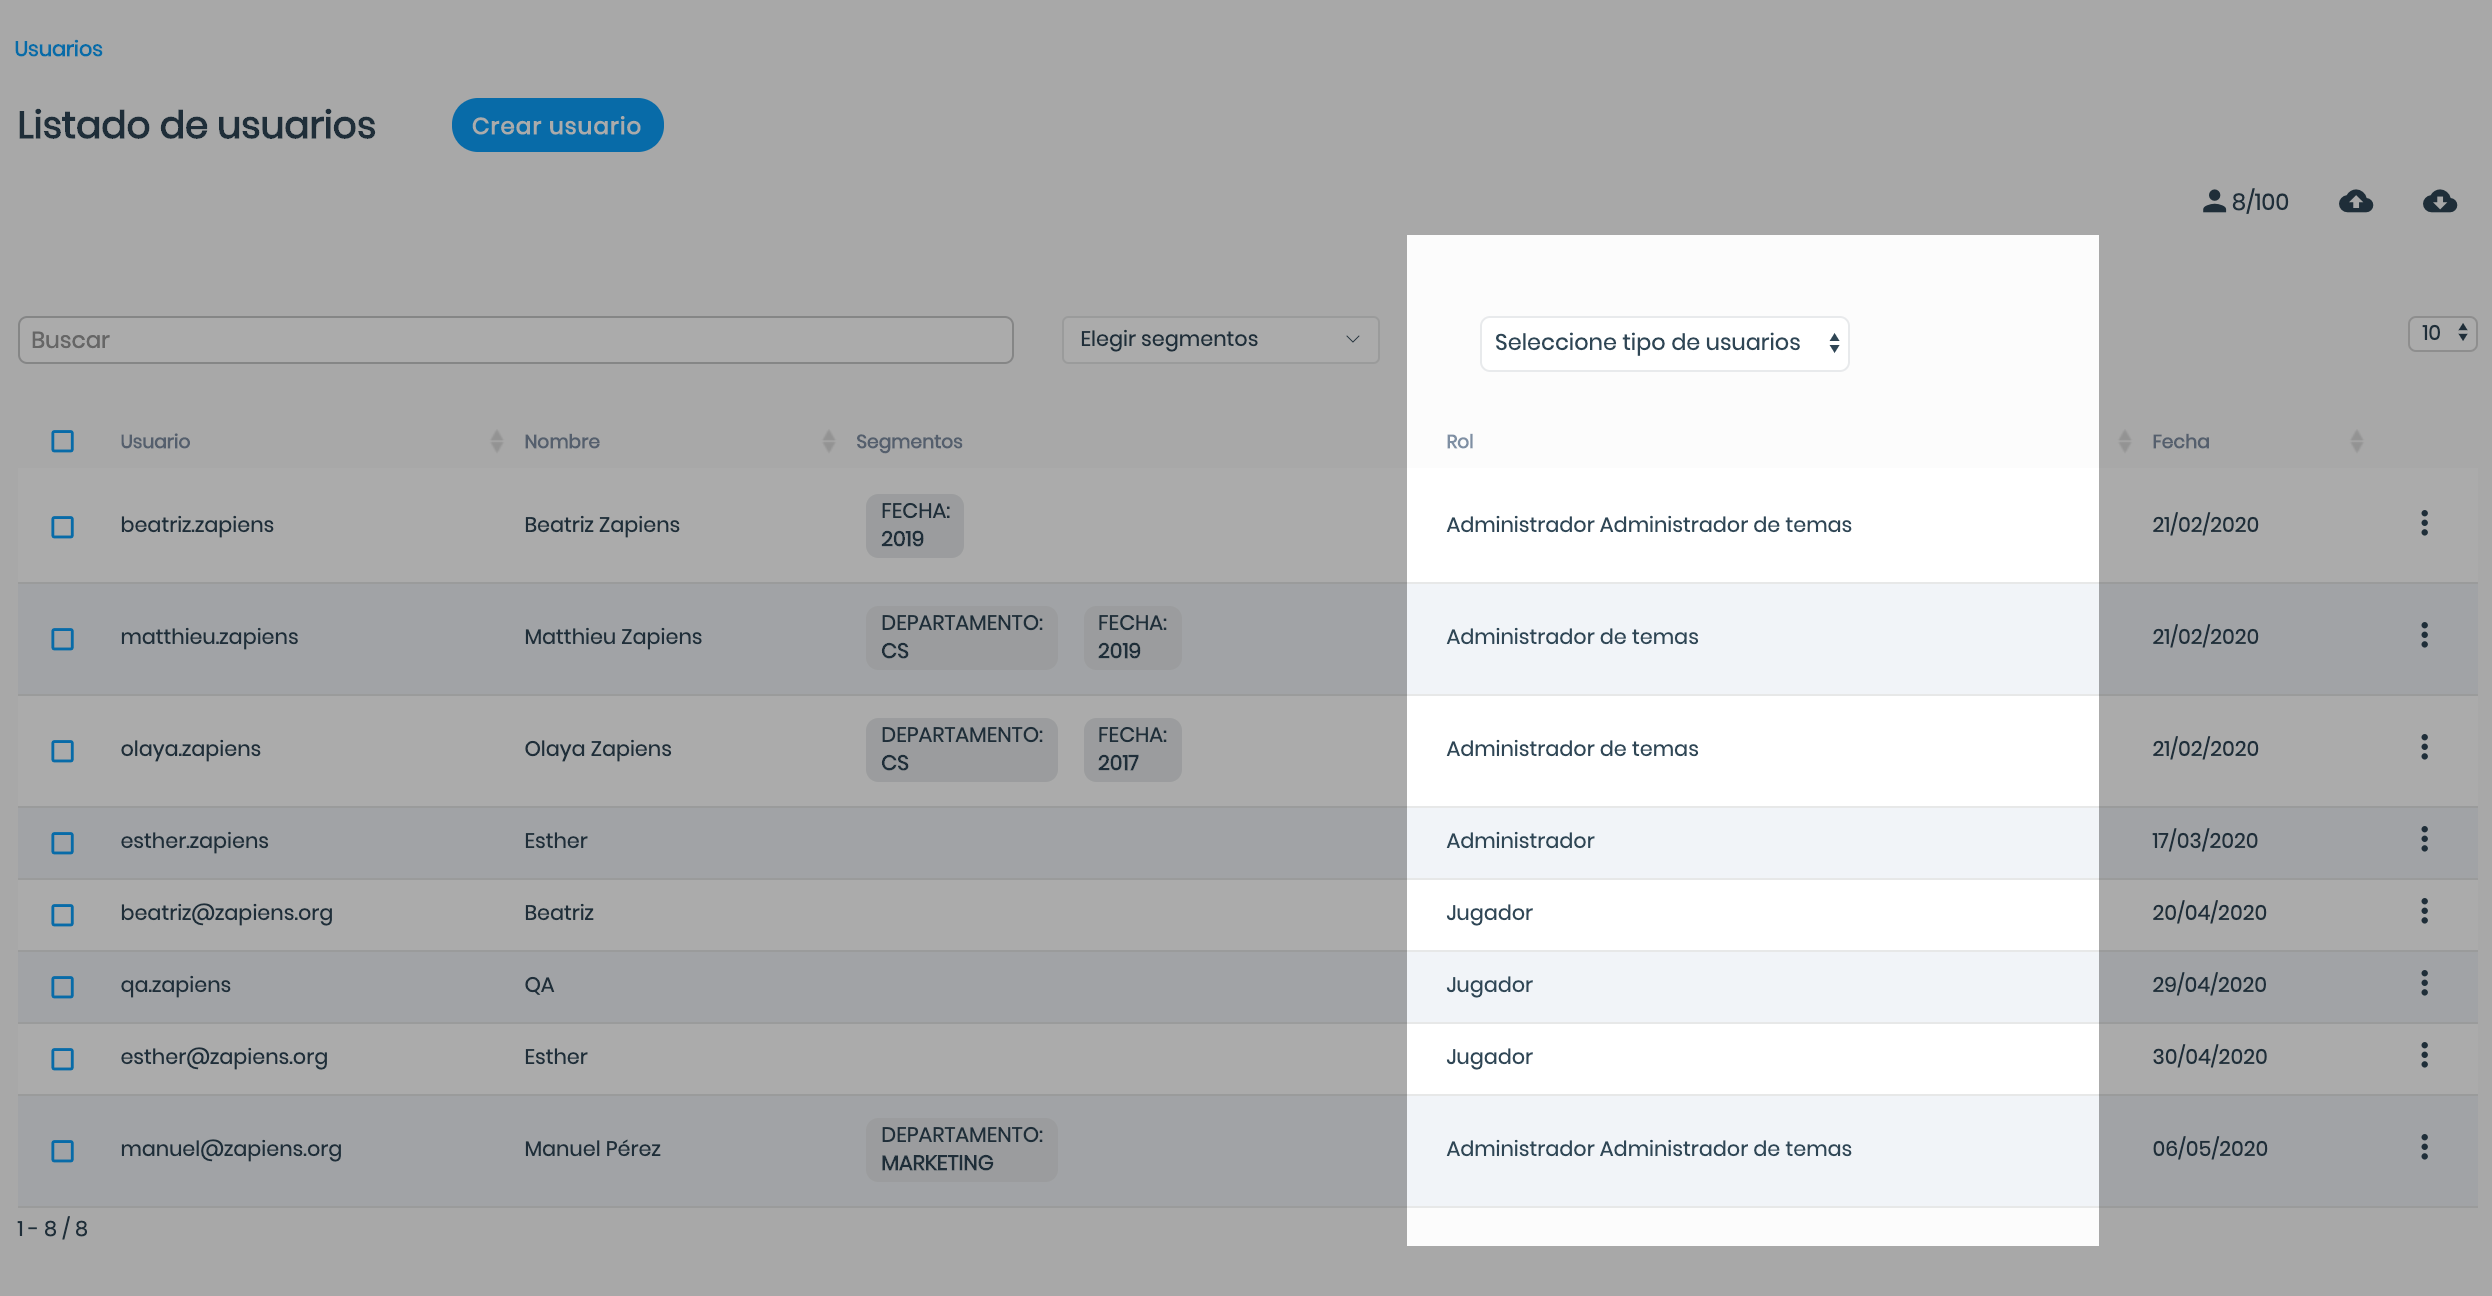Expand the Elegir segmentos dropdown
Viewport: 2492px width, 1296px height.
tap(1220, 339)
